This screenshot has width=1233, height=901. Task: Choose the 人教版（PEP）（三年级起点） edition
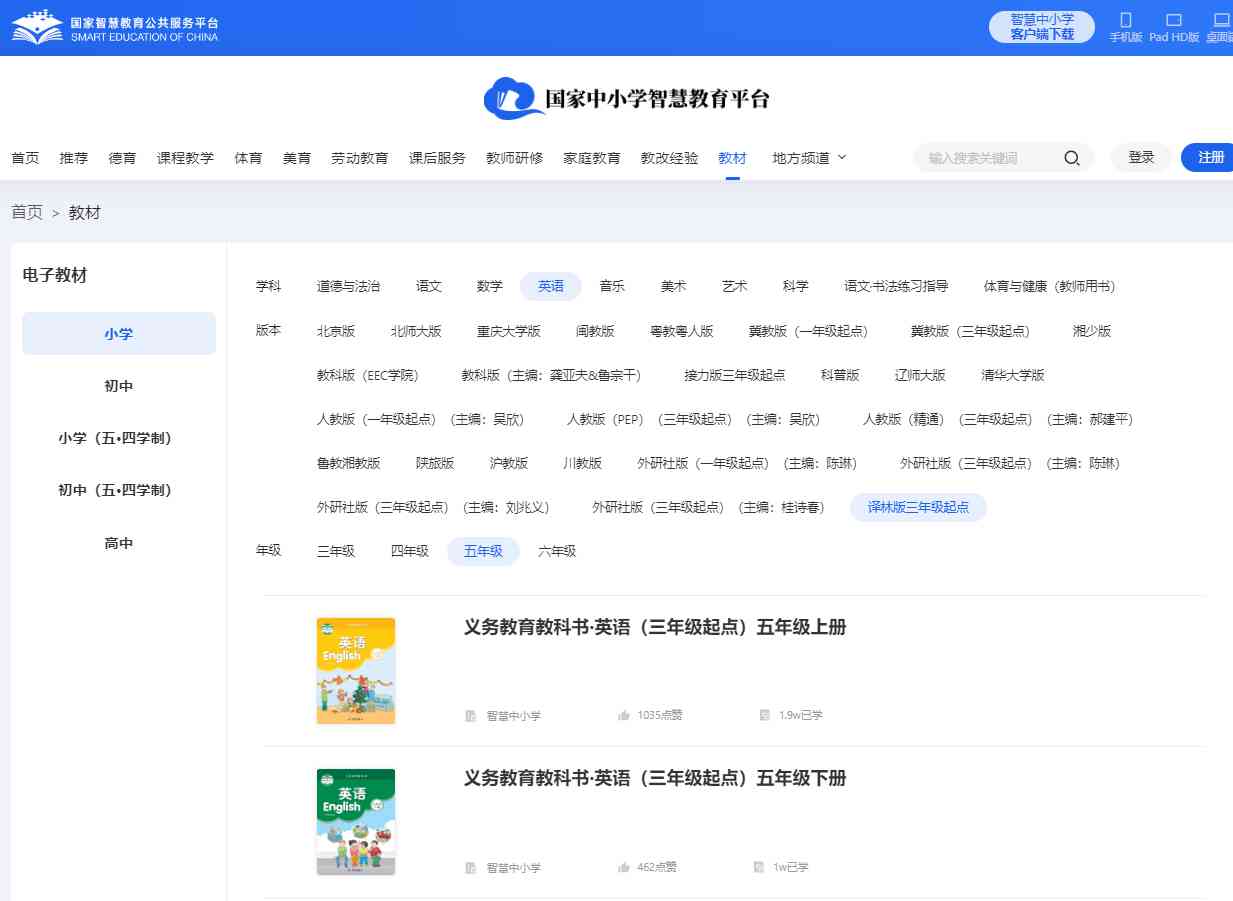point(694,419)
